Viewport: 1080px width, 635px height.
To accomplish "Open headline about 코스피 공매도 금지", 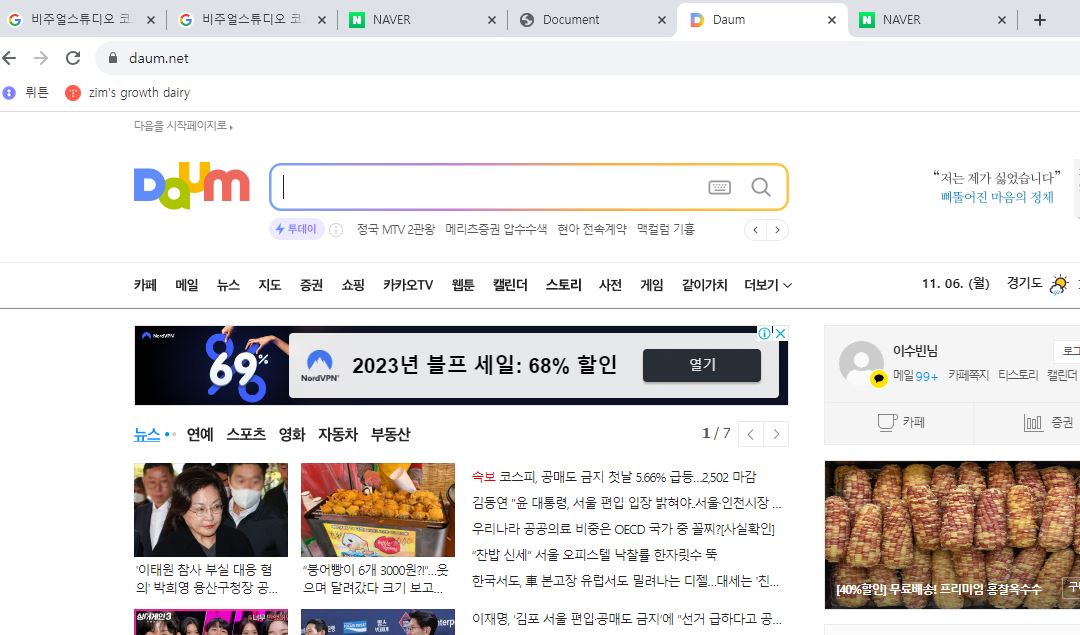I will pos(614,477).
